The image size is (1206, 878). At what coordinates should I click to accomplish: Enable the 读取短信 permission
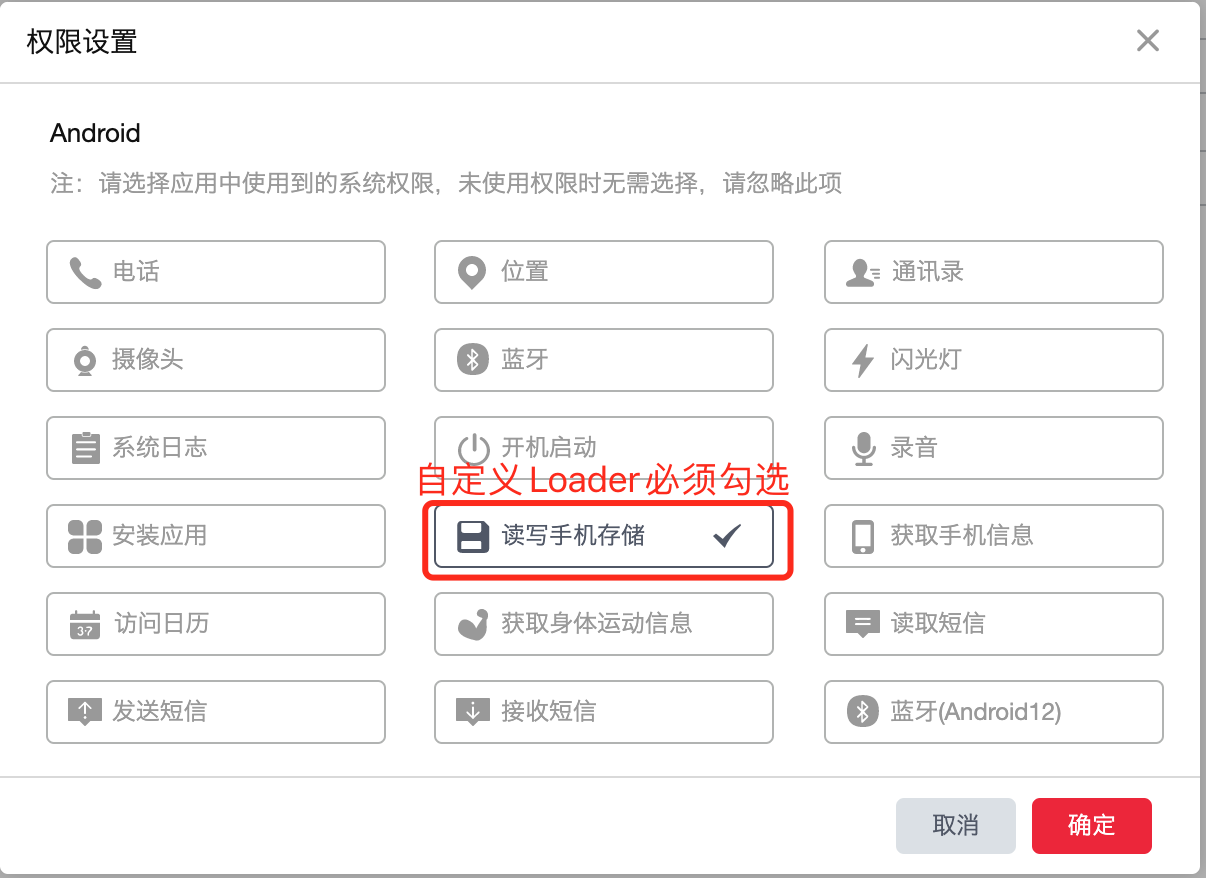[993, 624]
